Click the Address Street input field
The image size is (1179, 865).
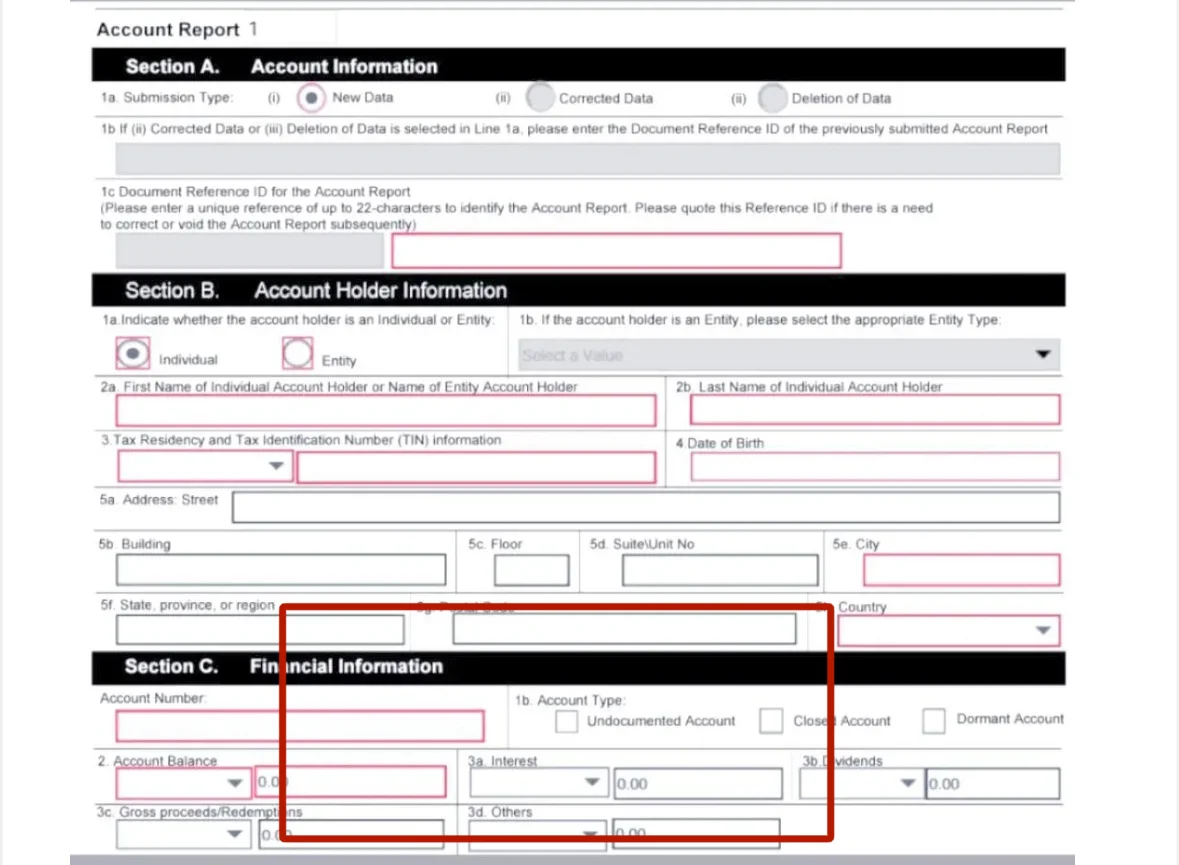(x=646, y=507)
